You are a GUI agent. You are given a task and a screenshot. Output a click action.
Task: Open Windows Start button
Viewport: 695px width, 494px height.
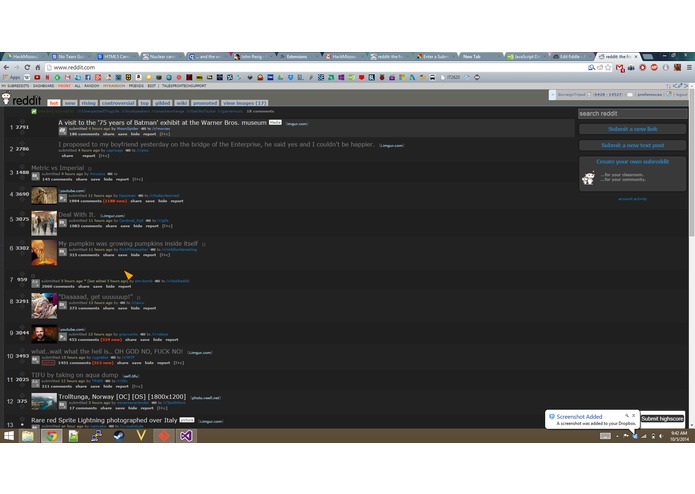9,436
